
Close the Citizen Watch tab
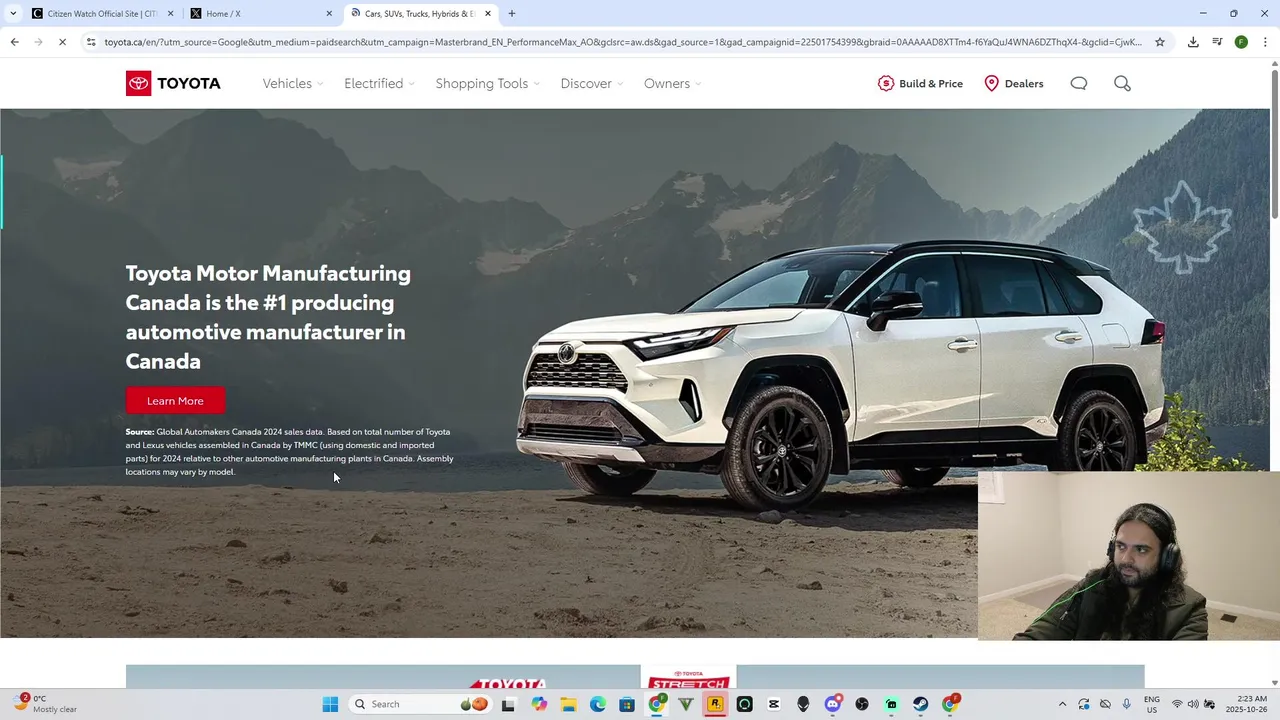(170, 13)
